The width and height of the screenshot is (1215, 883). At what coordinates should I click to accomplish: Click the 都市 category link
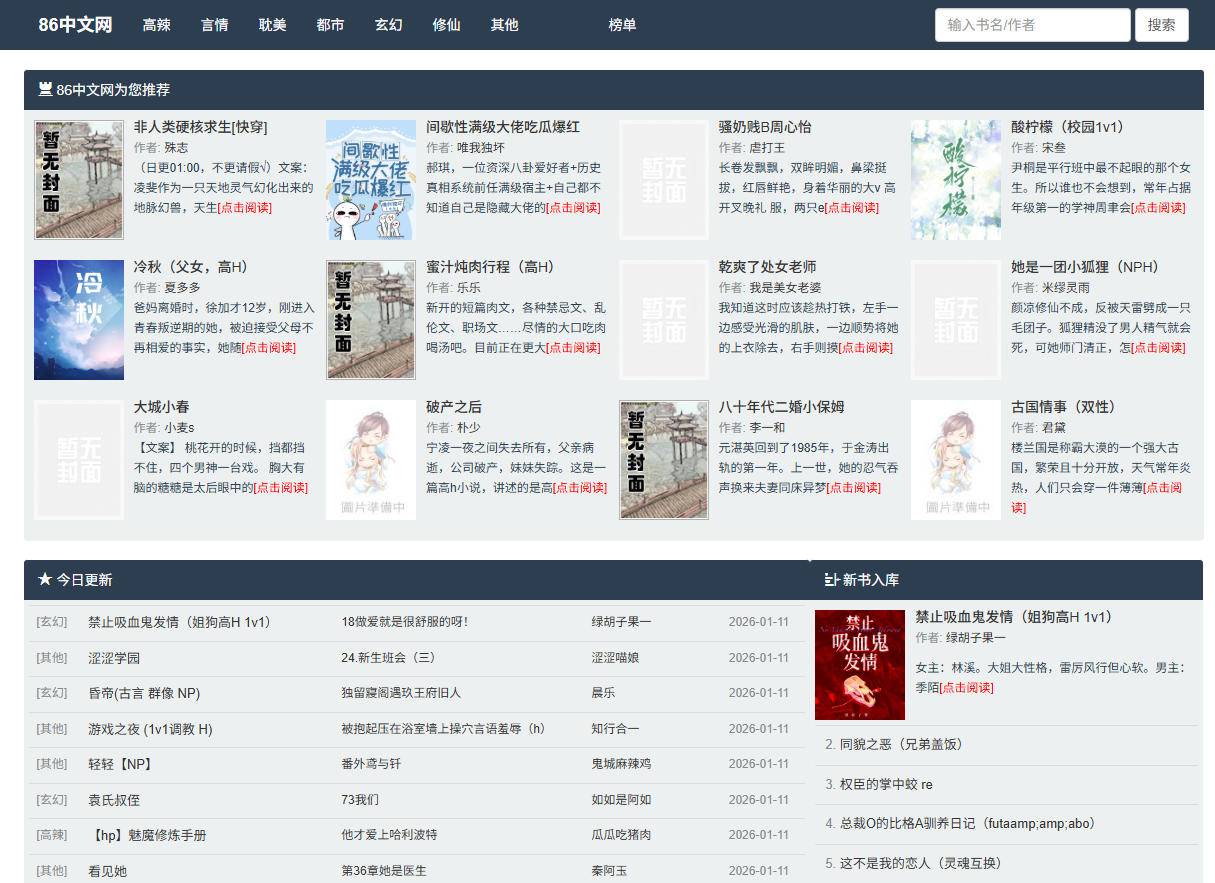coord(330,25)
